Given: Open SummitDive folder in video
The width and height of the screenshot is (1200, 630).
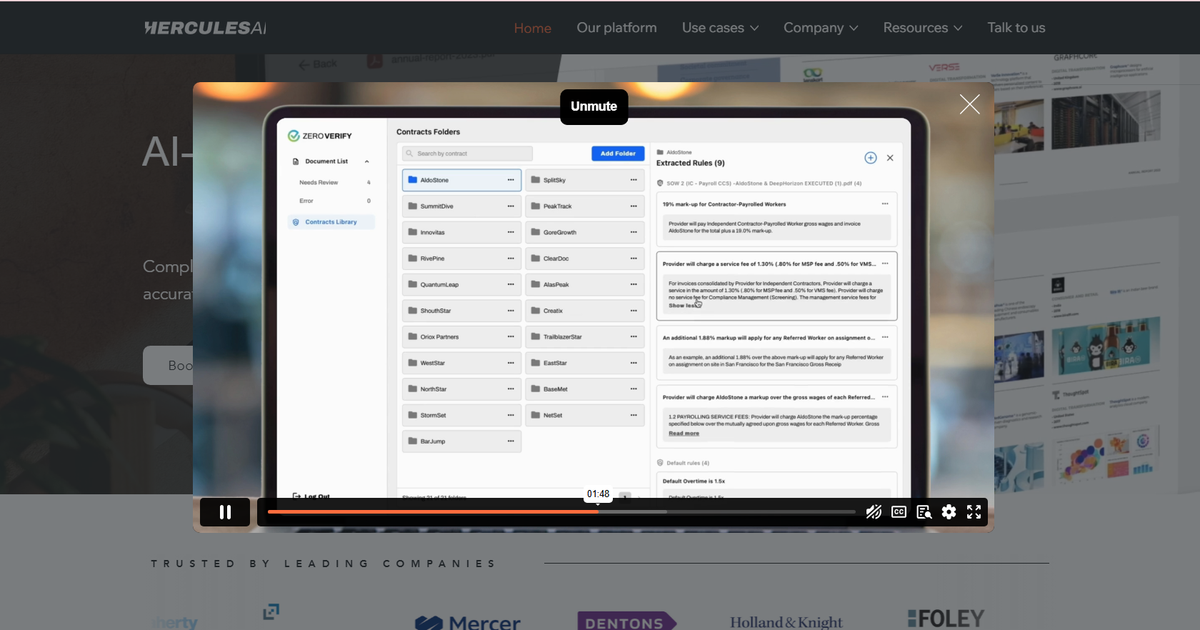Looking at the screenshot, I should click(x=461, y=206).
